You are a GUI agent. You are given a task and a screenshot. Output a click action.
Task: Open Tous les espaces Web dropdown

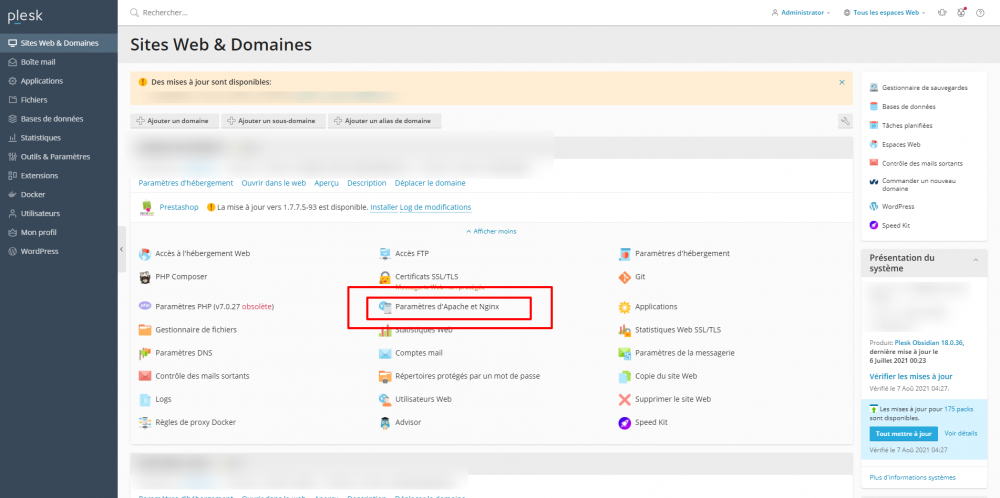884,13
